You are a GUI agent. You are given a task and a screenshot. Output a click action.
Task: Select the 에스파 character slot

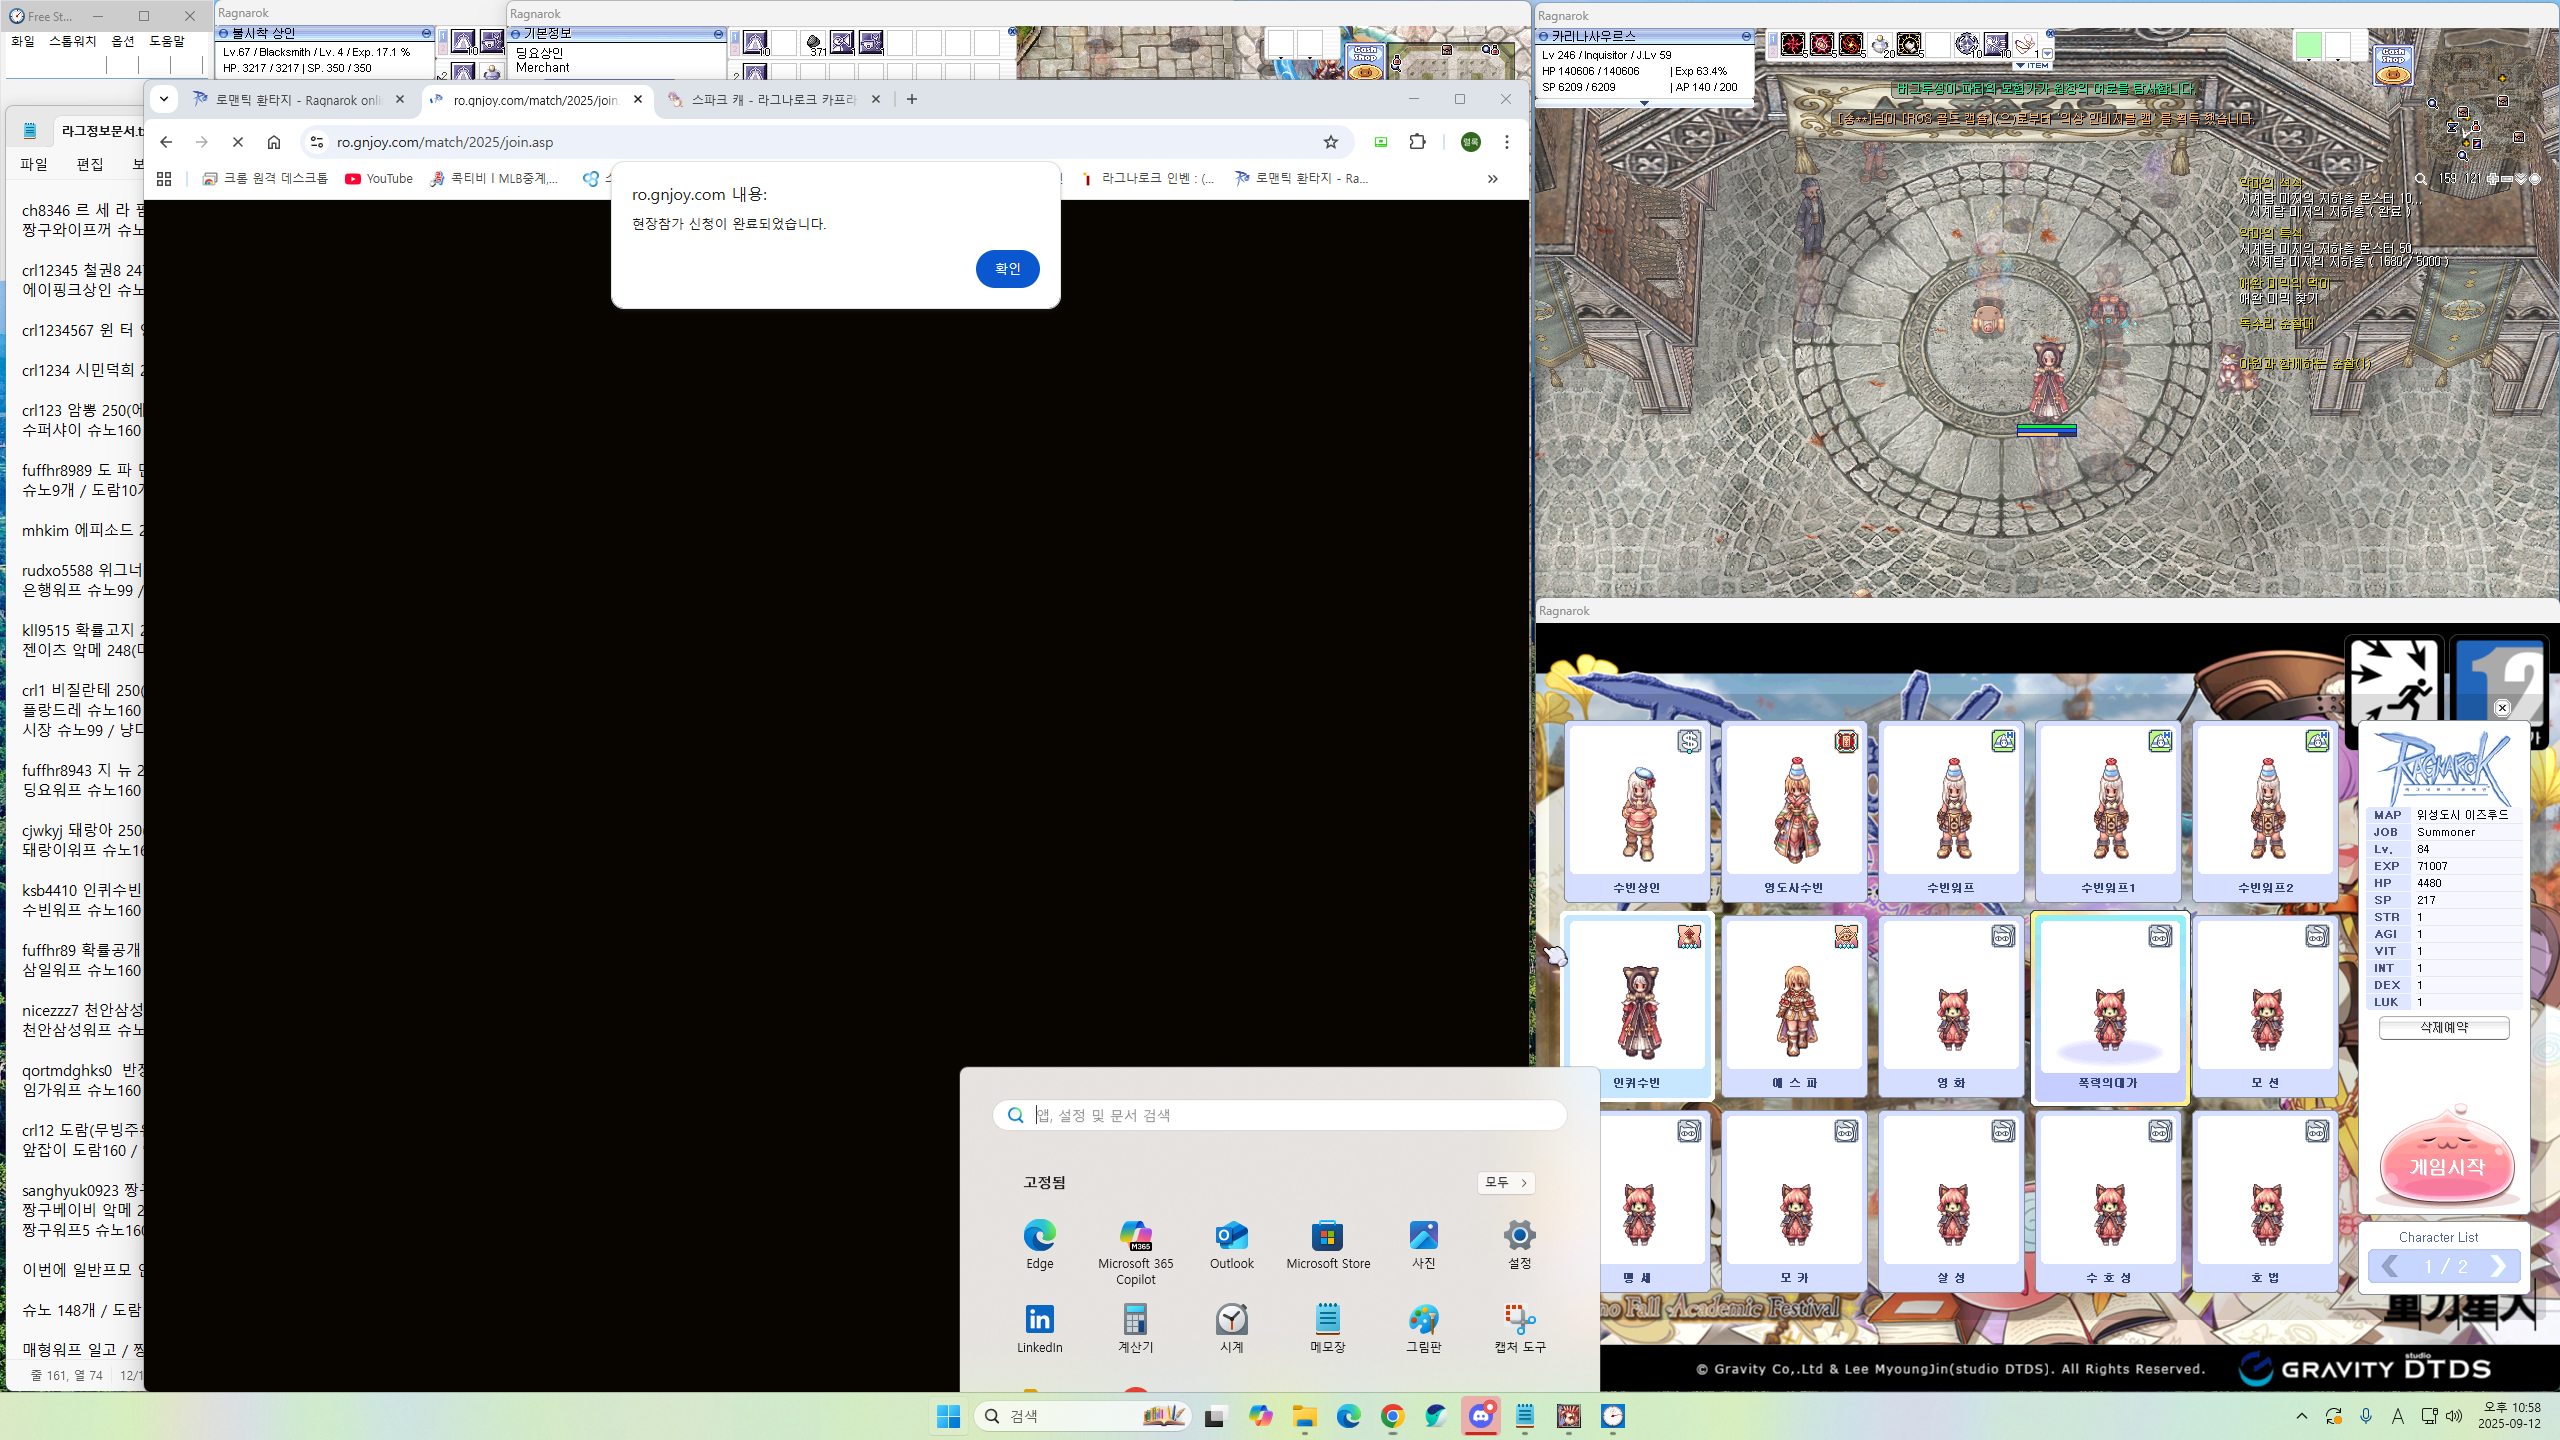point(1794,1005)
